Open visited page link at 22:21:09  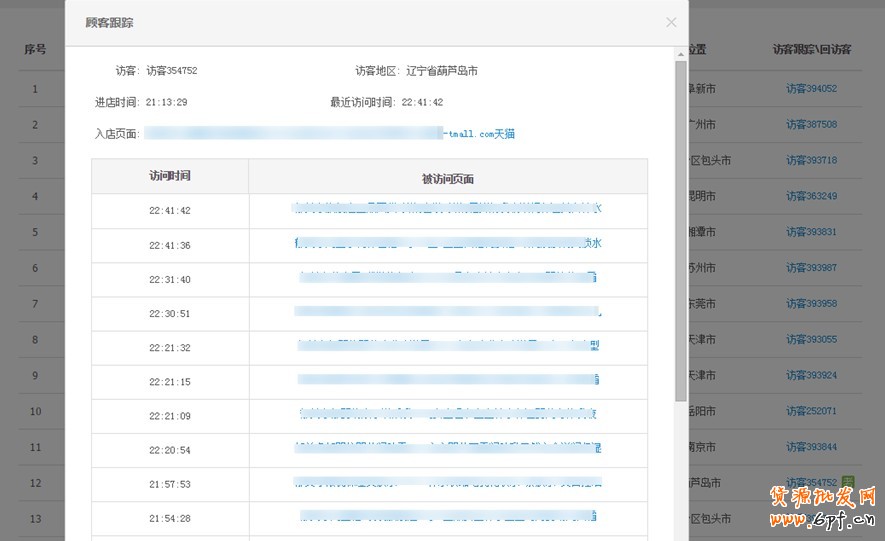tap(447, 414)
